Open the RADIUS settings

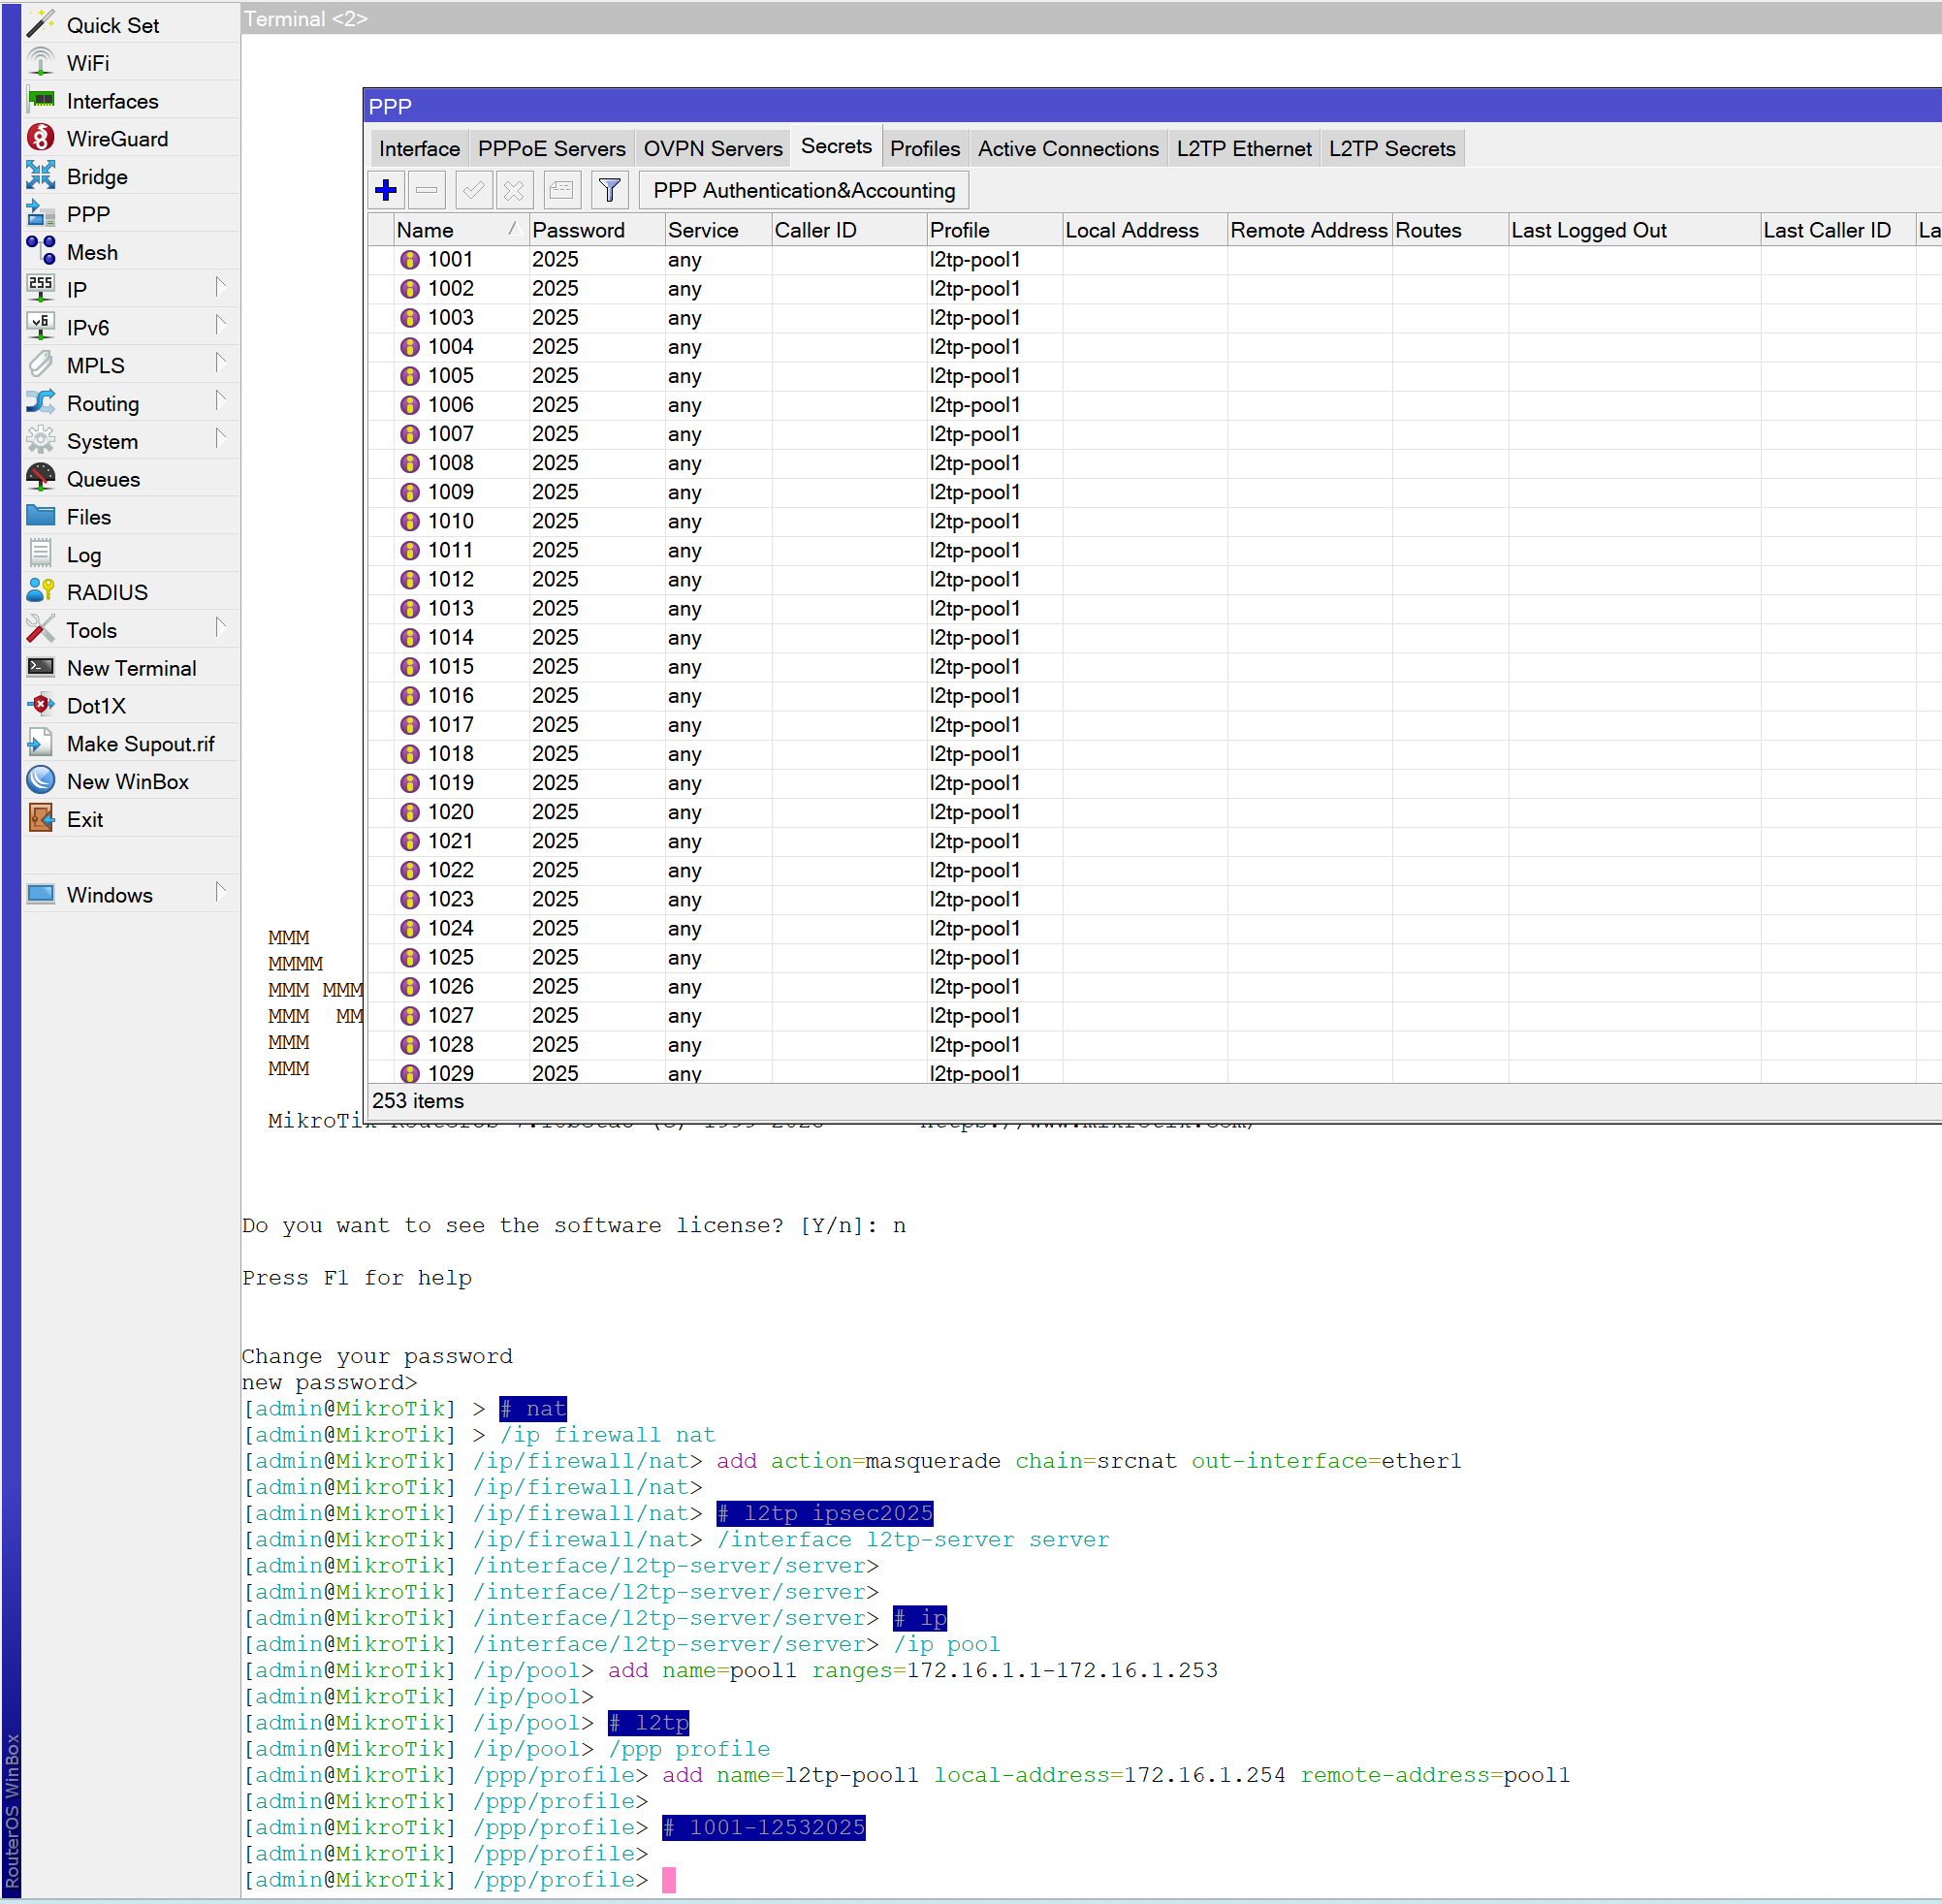coord(130,592)
